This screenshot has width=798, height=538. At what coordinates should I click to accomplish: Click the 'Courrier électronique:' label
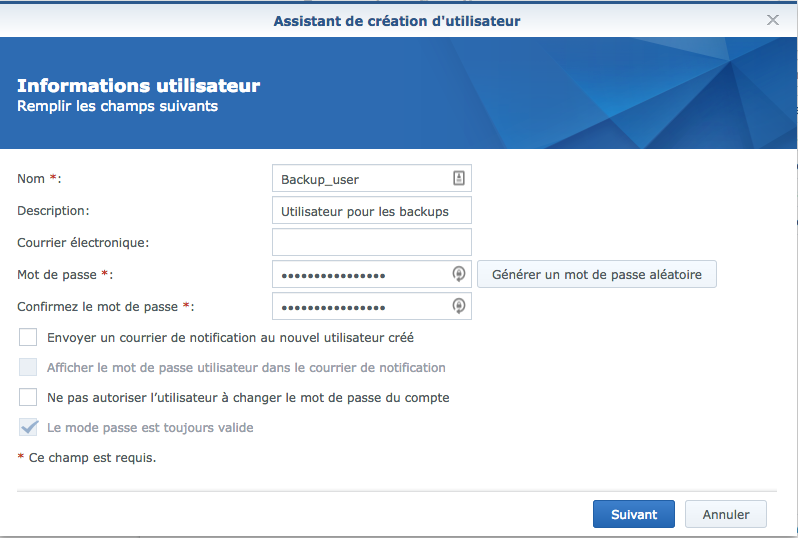coord(83,243)
